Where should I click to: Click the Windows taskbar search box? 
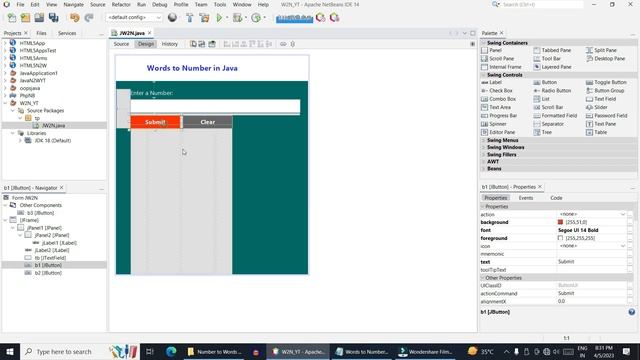(x=80, y=351)
